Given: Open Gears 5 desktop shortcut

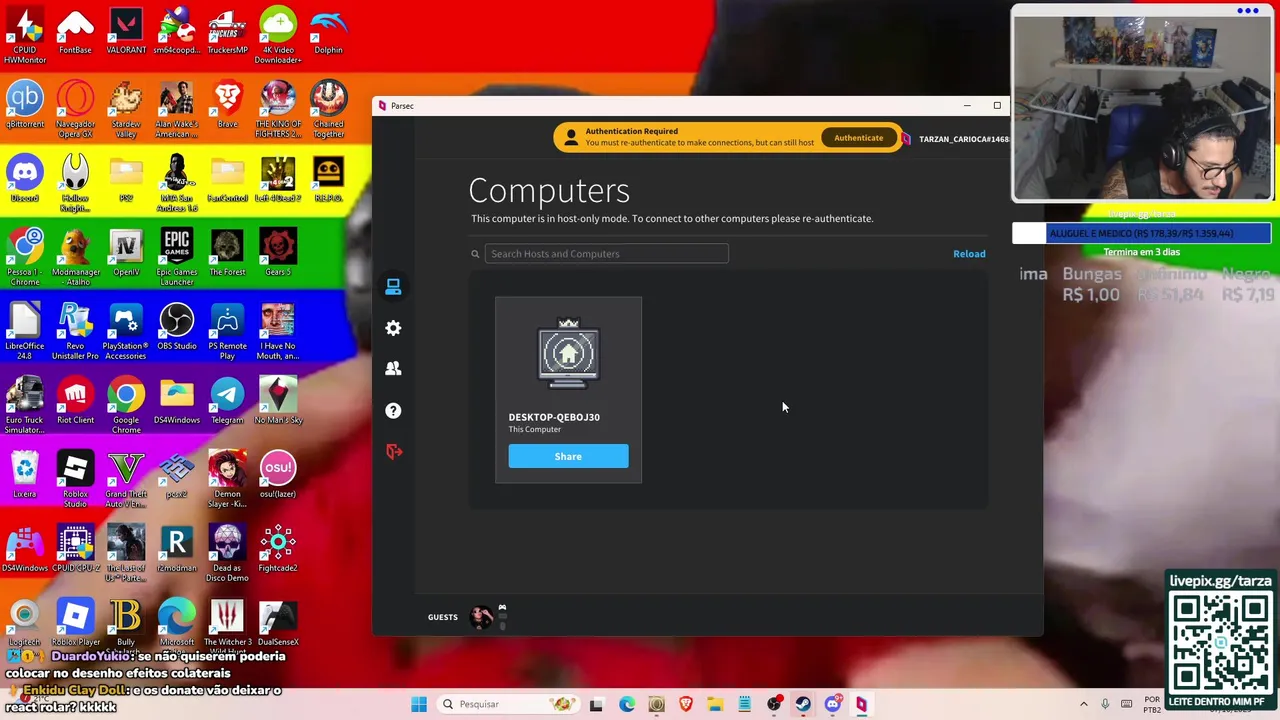Looking at the screenshot, I should click(278, 252).
